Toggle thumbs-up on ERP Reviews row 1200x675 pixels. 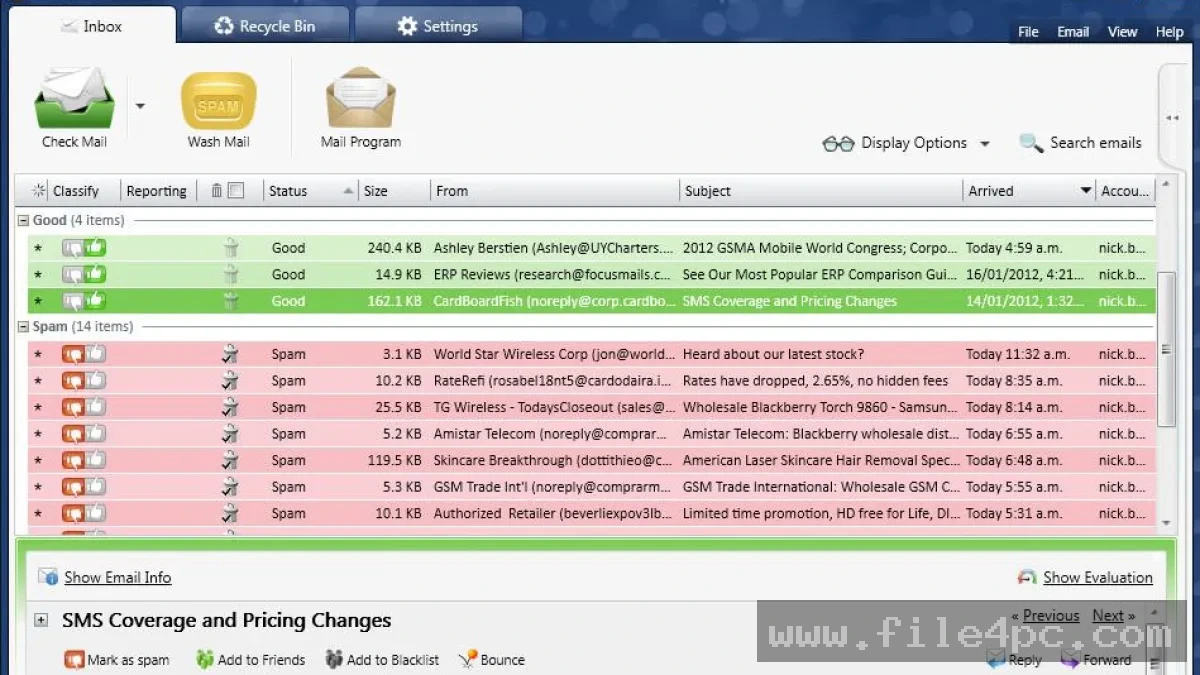click(96, 273)
